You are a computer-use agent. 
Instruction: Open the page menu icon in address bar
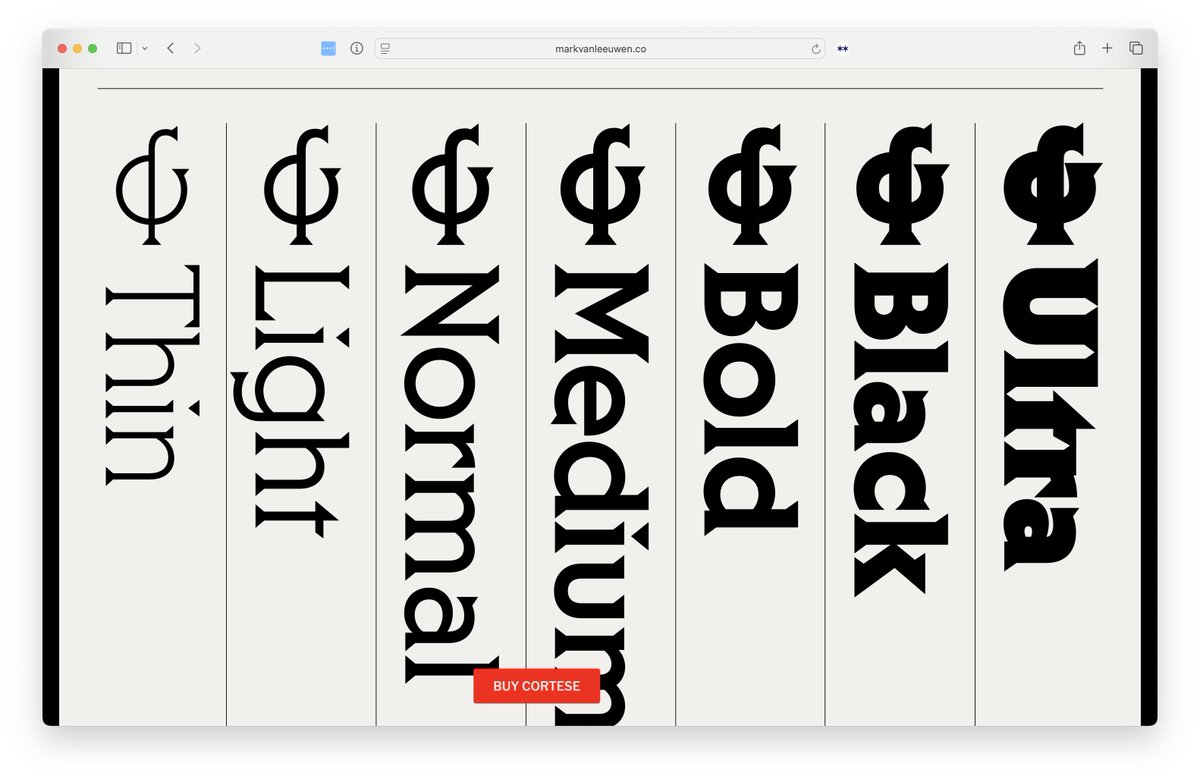tap(385, 48)
